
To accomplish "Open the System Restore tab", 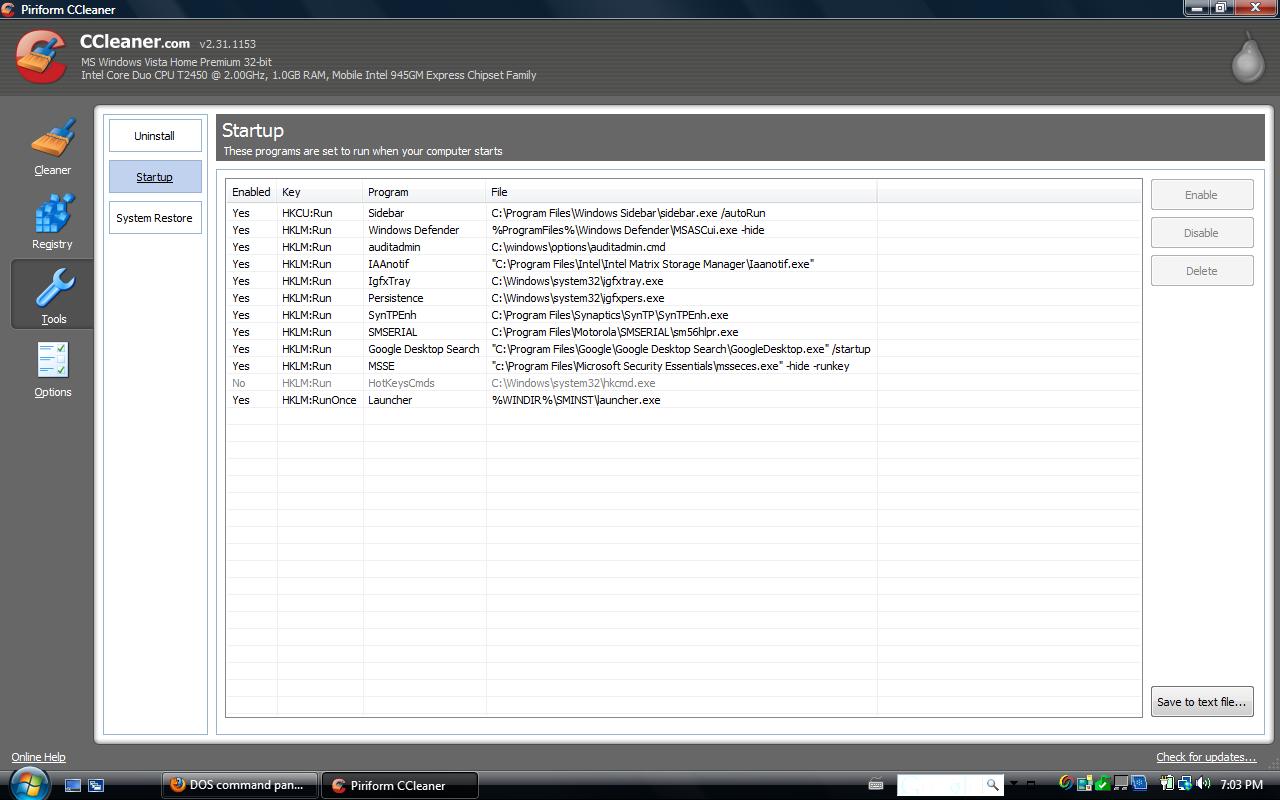I will [x=155, y=218].
